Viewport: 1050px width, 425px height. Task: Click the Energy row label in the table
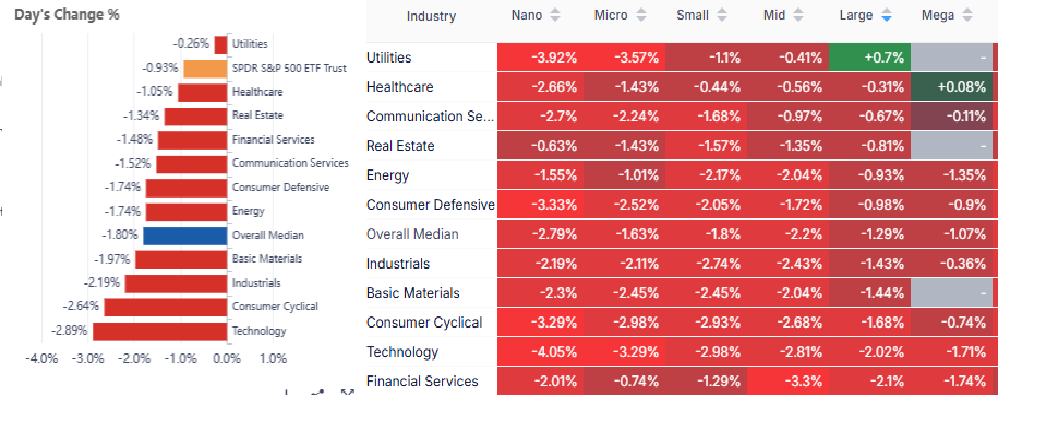click(x=388, y=176)
